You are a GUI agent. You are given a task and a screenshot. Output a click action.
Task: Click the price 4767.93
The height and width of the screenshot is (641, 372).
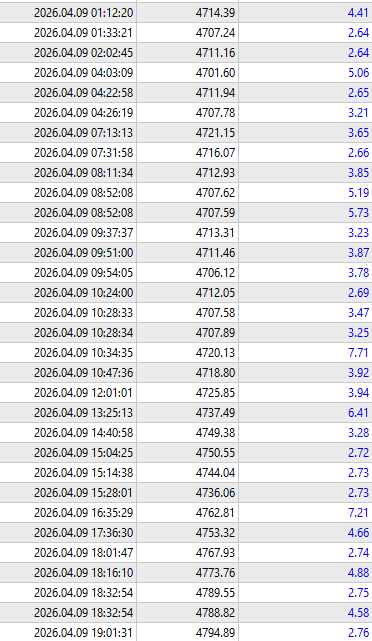coord(215,554)
